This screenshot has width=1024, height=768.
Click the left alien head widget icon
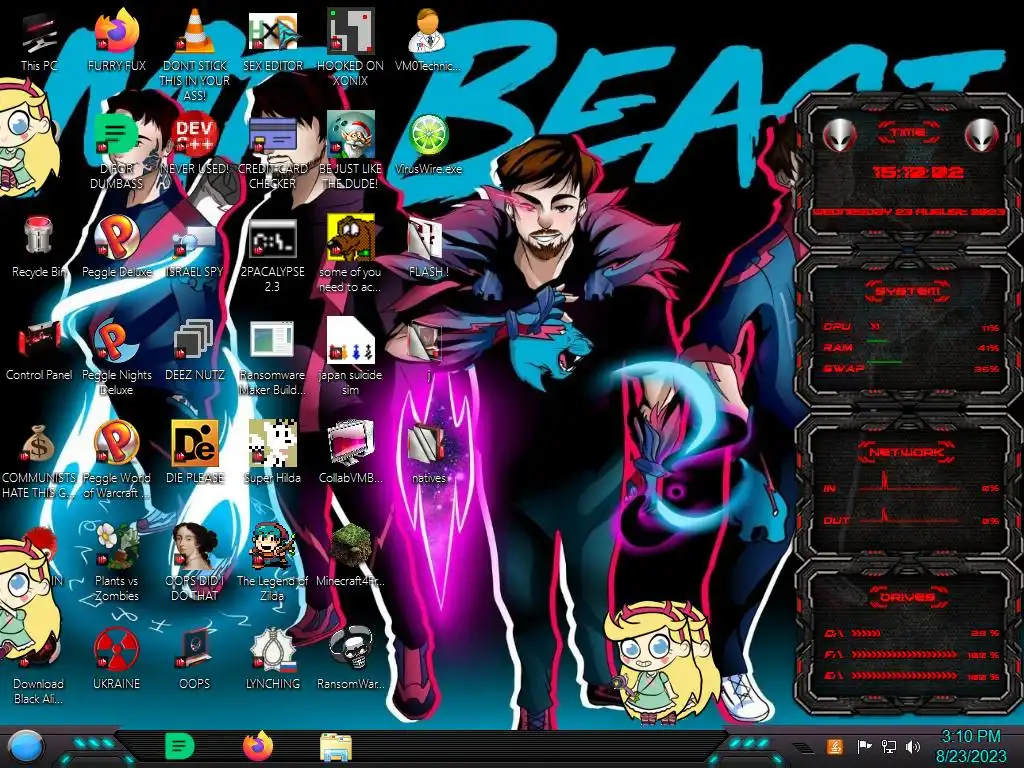coord(840,136)
